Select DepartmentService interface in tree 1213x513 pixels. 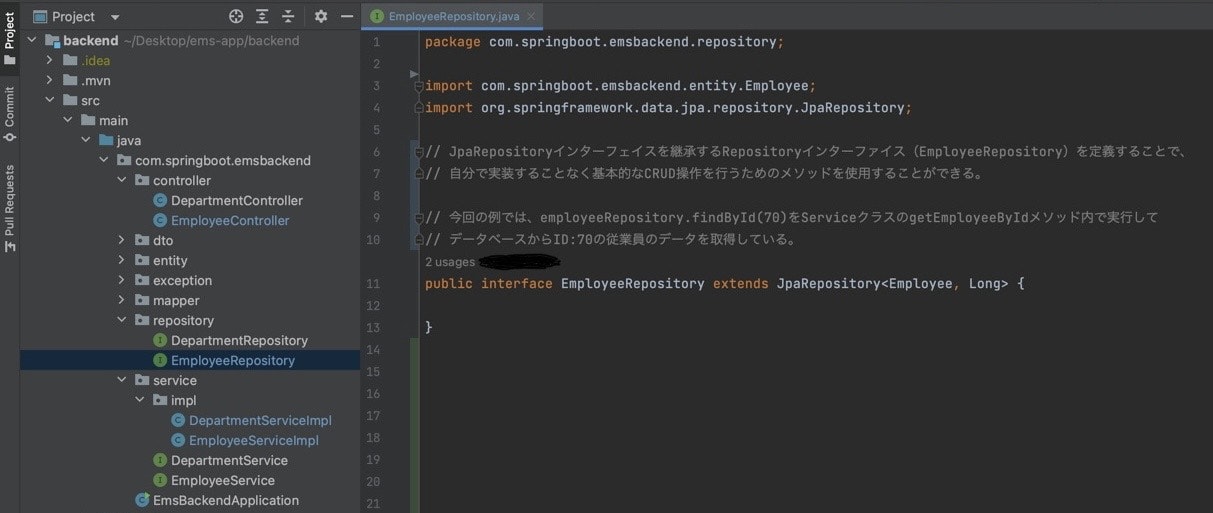pyautogui.click(x=229, y=460)
